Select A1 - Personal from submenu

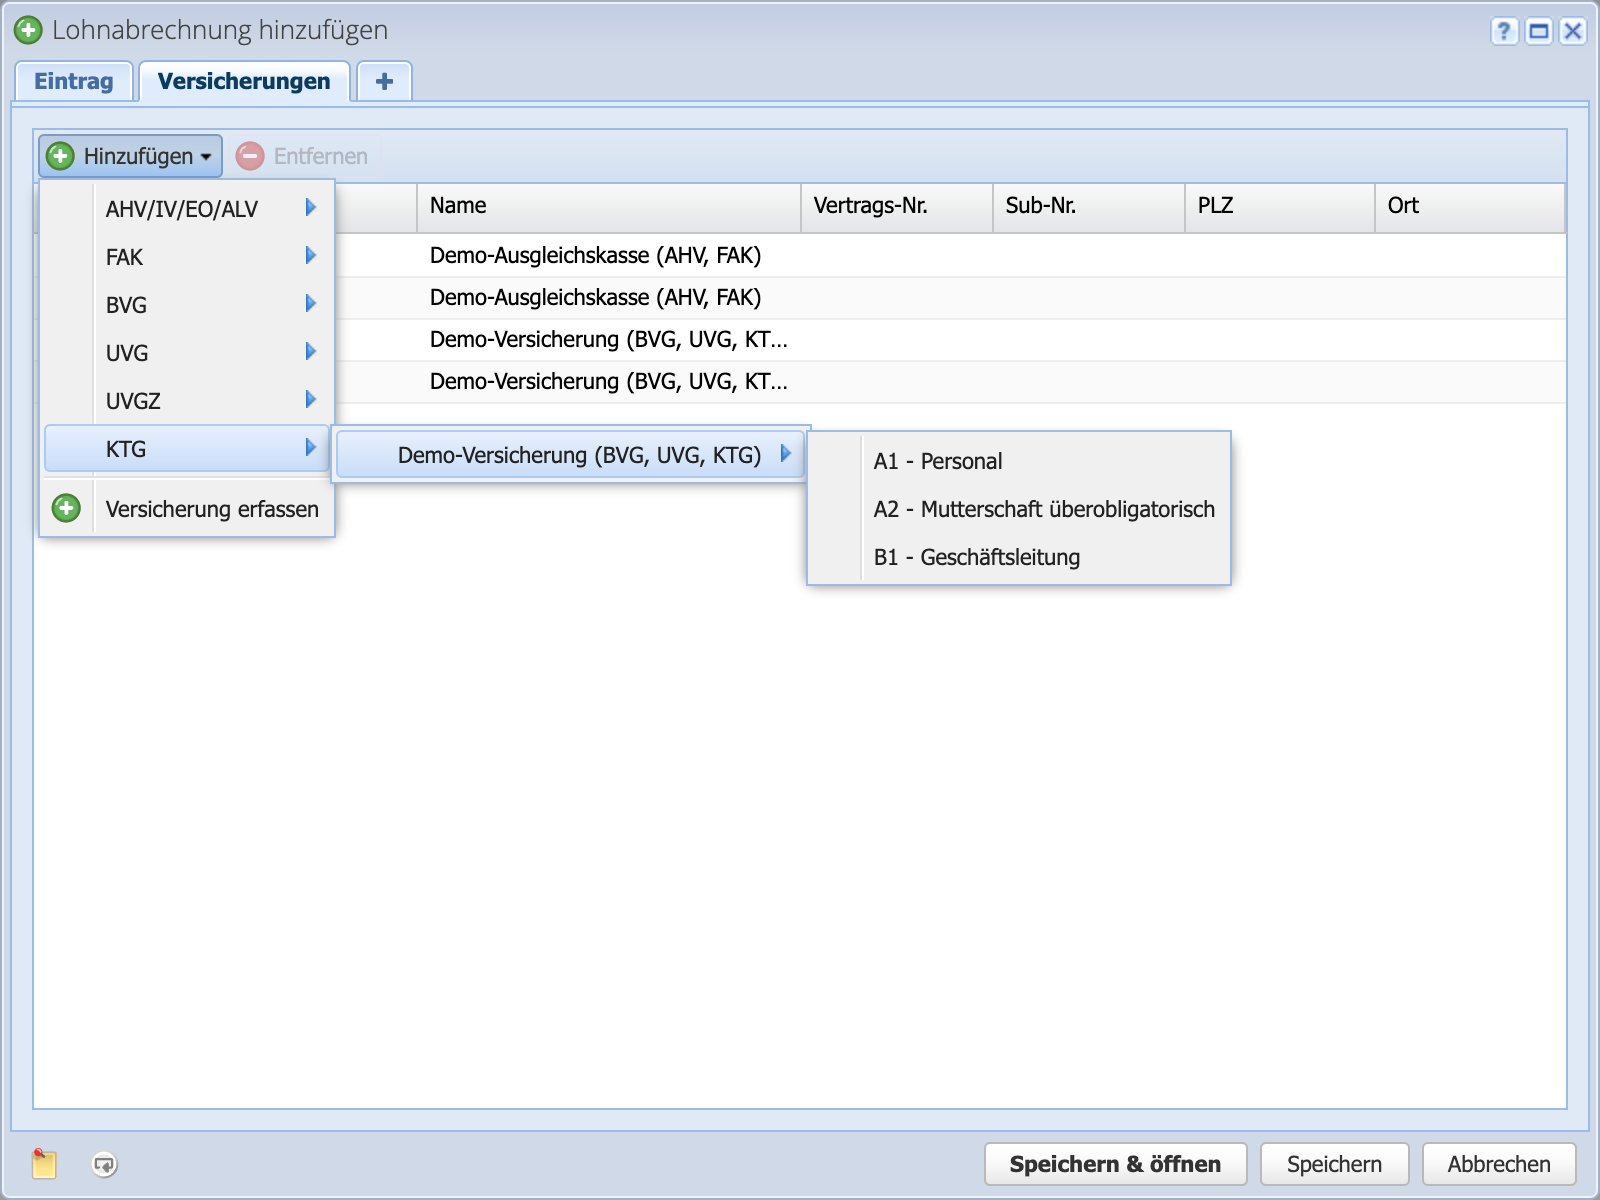coord(937,461)
